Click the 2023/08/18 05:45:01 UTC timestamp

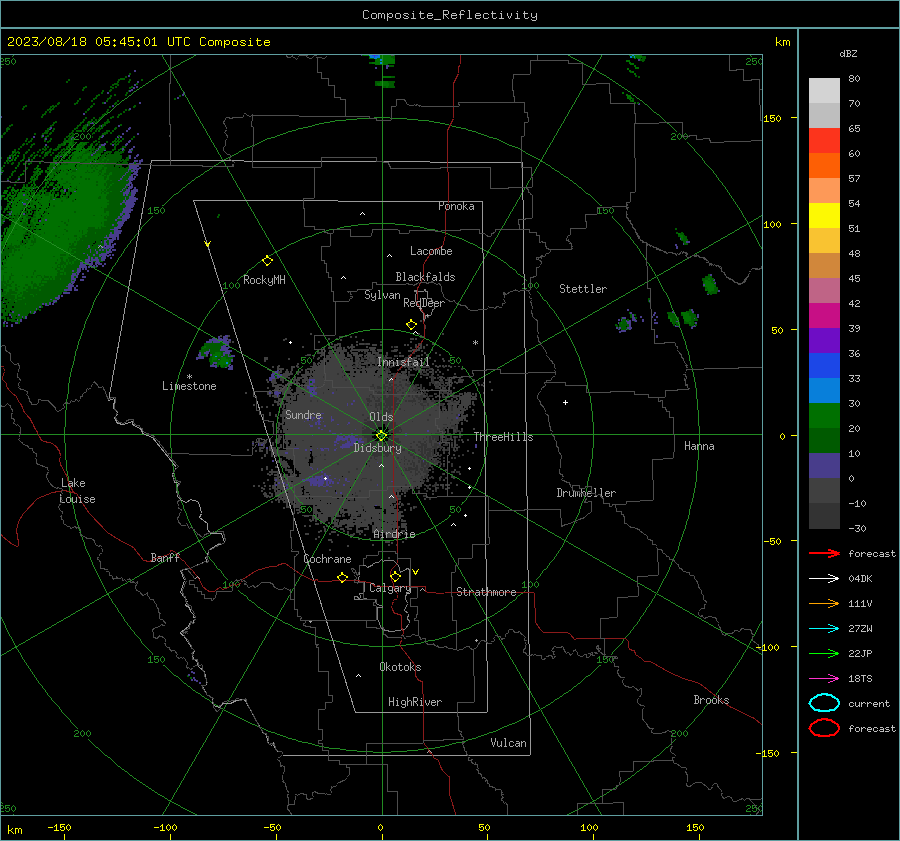pos(138,42)
